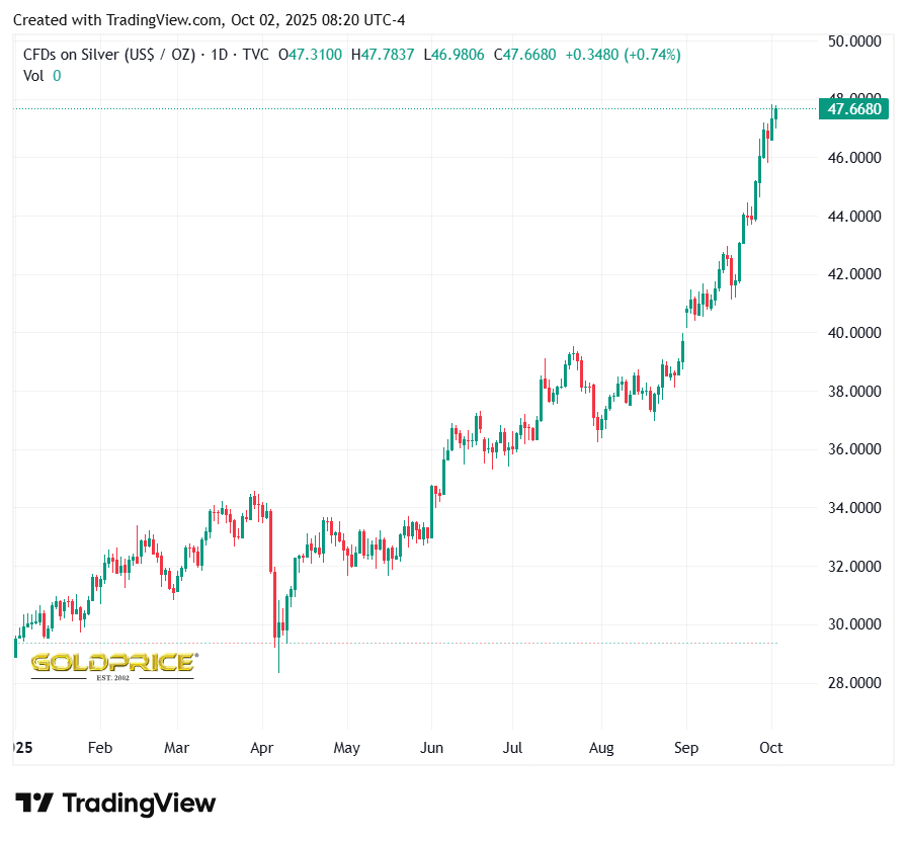
Task: Click the low value L46.9806
Action: point(455,55)
